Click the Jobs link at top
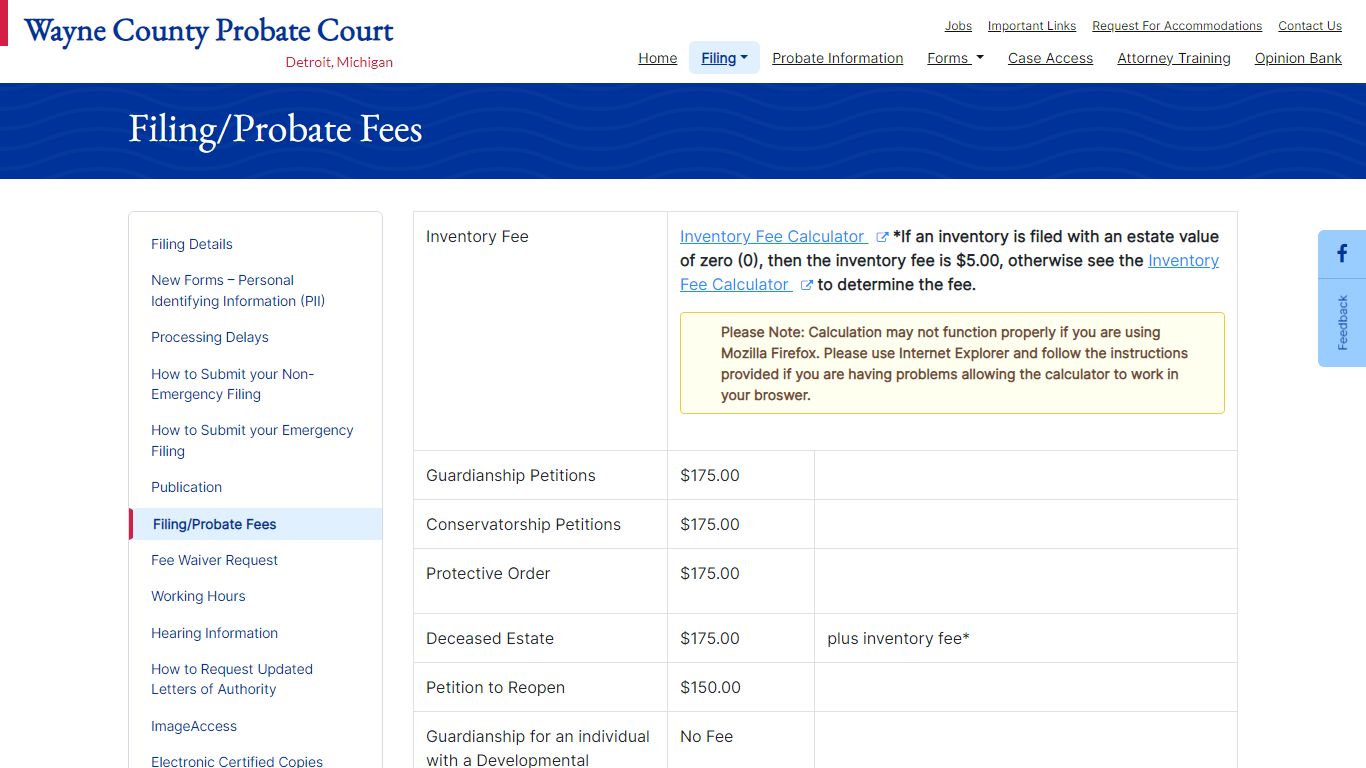Image resolution: width=1366 pixels, height=768 pixels. coord(958,26)
